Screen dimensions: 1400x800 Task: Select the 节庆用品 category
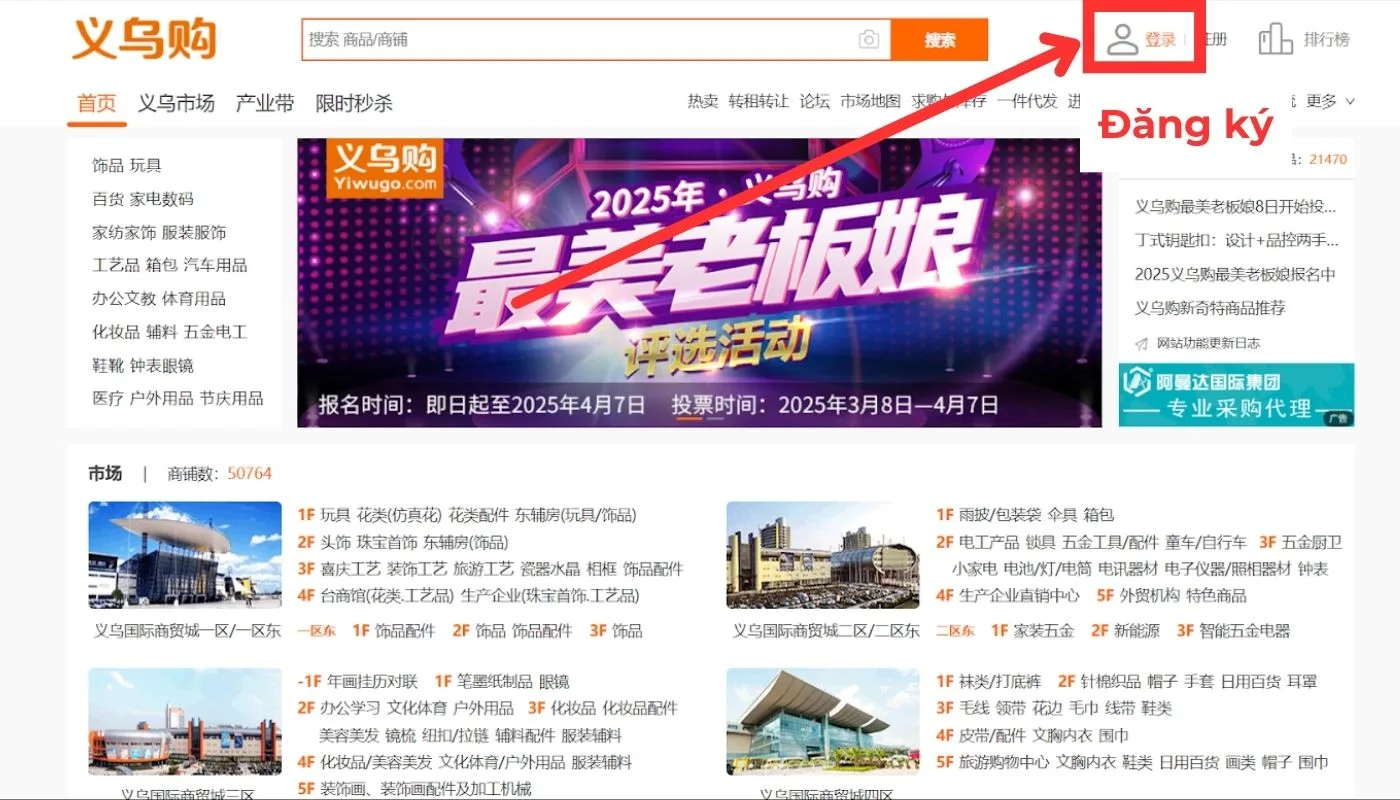coord(231,398)
